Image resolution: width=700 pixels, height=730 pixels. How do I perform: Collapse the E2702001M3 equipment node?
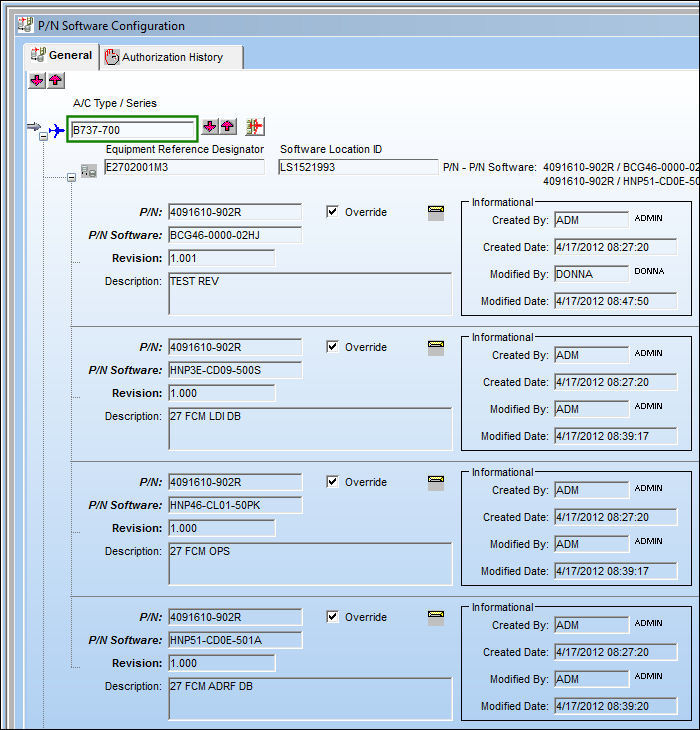[x=71, y=177]
